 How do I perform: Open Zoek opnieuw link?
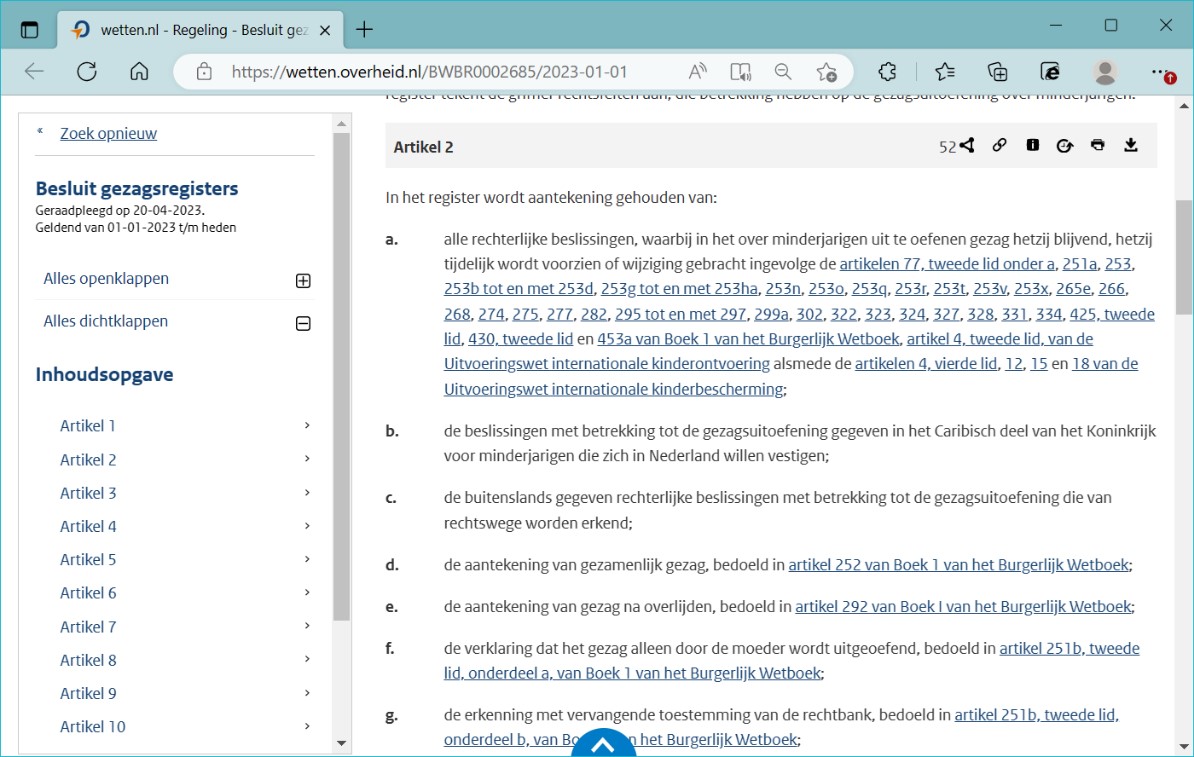pos(108,133)
